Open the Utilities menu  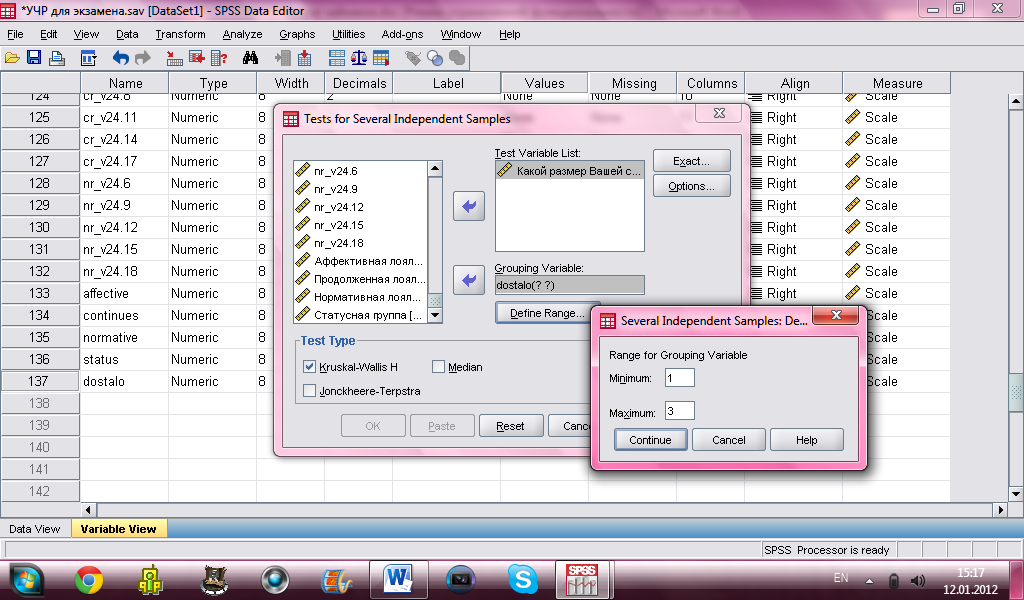(349, 34)
